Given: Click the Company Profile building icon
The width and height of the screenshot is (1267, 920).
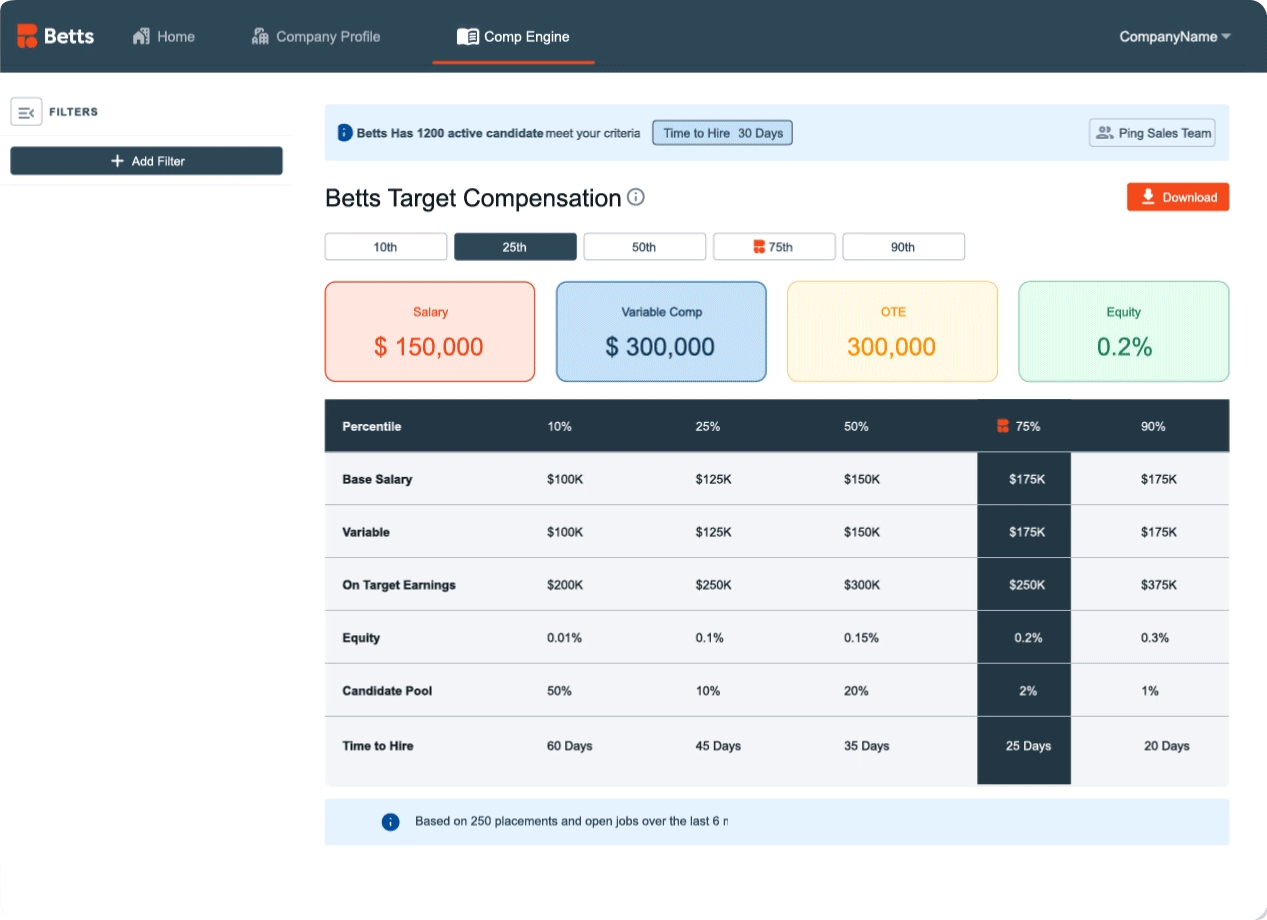Looking at the screenshot, I should (261, 37).
